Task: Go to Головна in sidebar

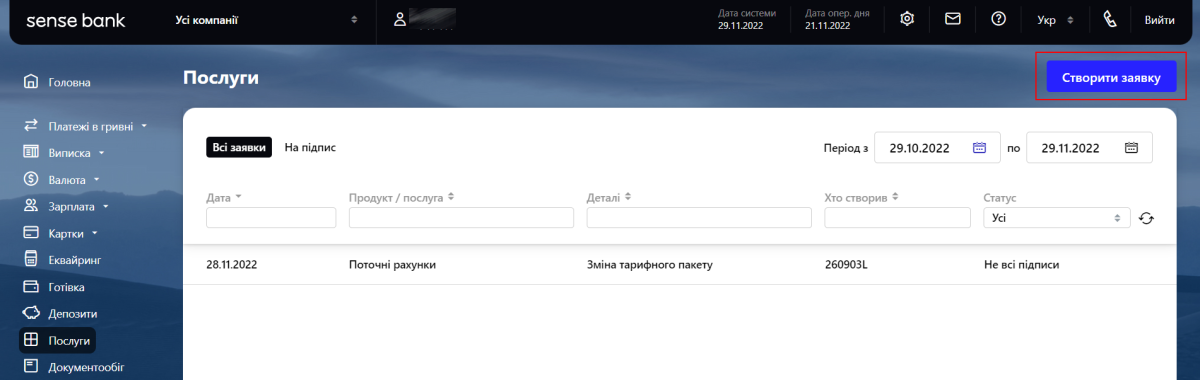Action: pyautogui.click(x=69, y=82)
